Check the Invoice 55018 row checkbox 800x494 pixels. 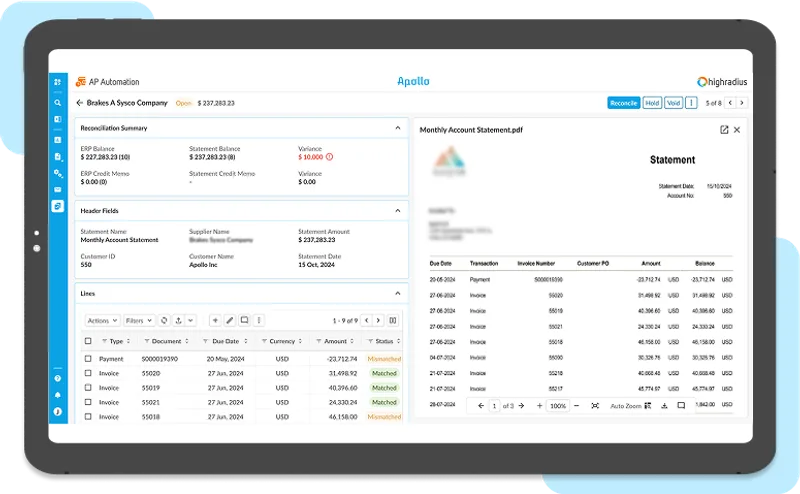coord(88,416)
